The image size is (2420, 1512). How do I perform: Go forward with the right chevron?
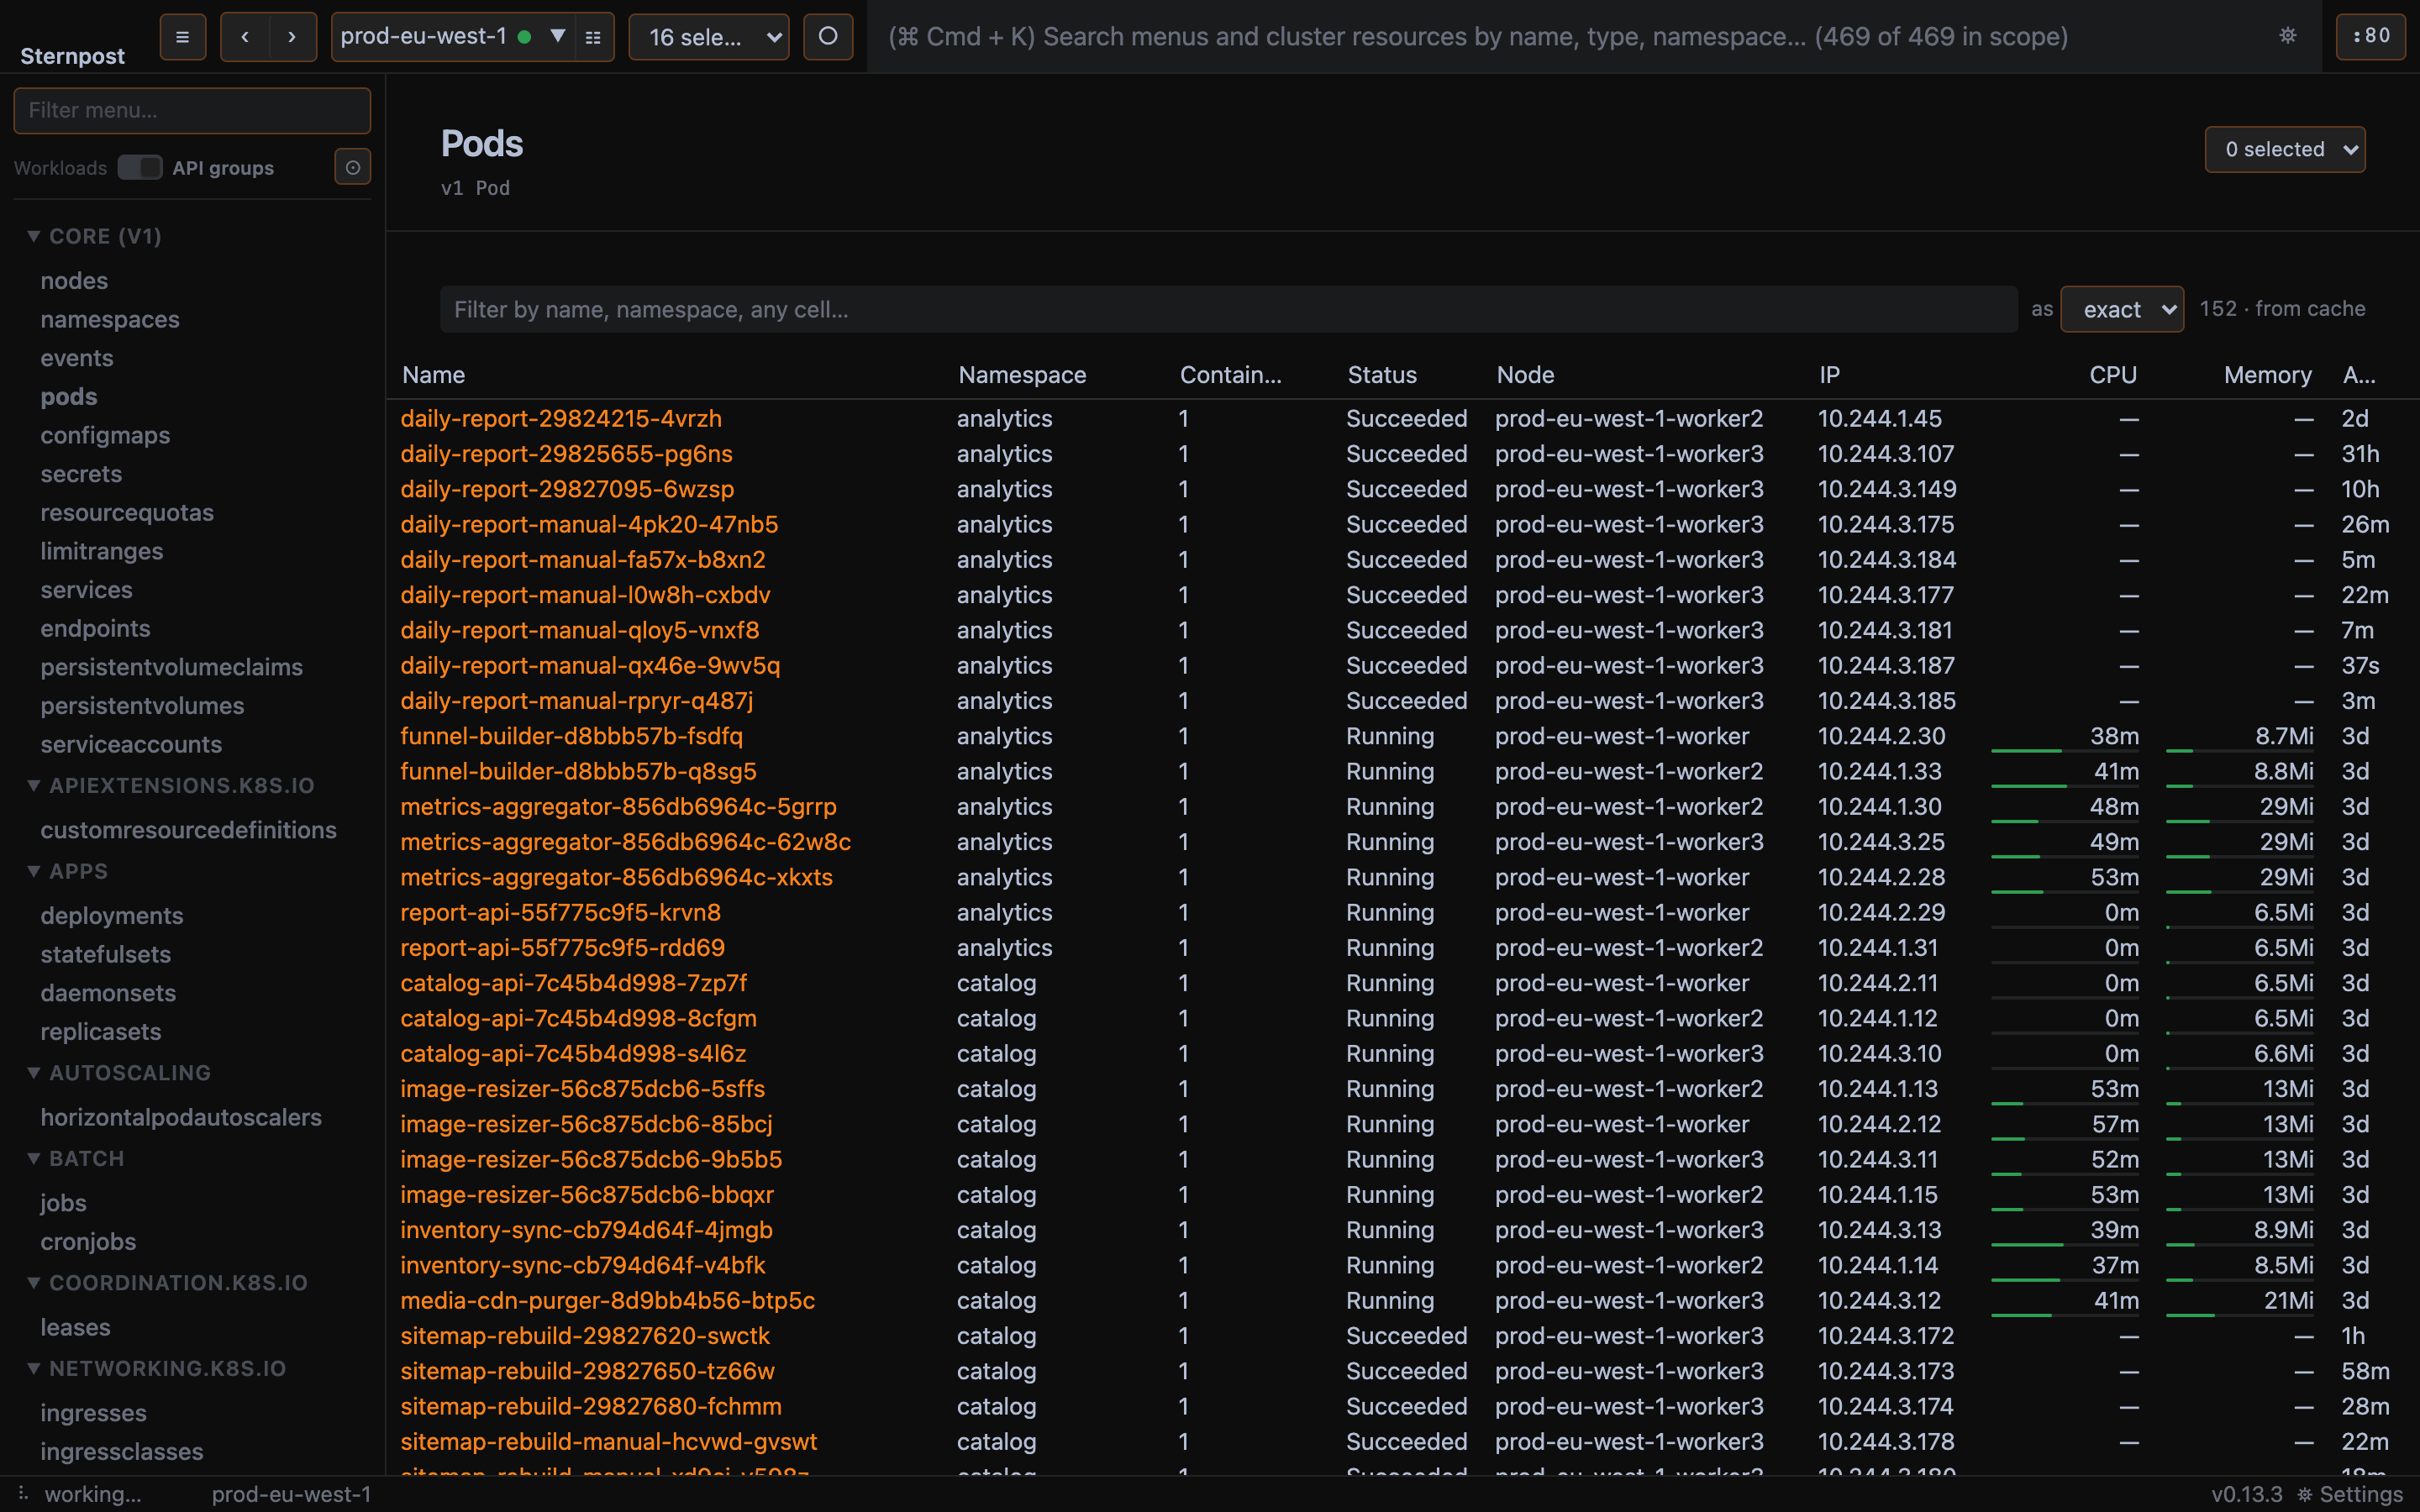click(292, 37)
